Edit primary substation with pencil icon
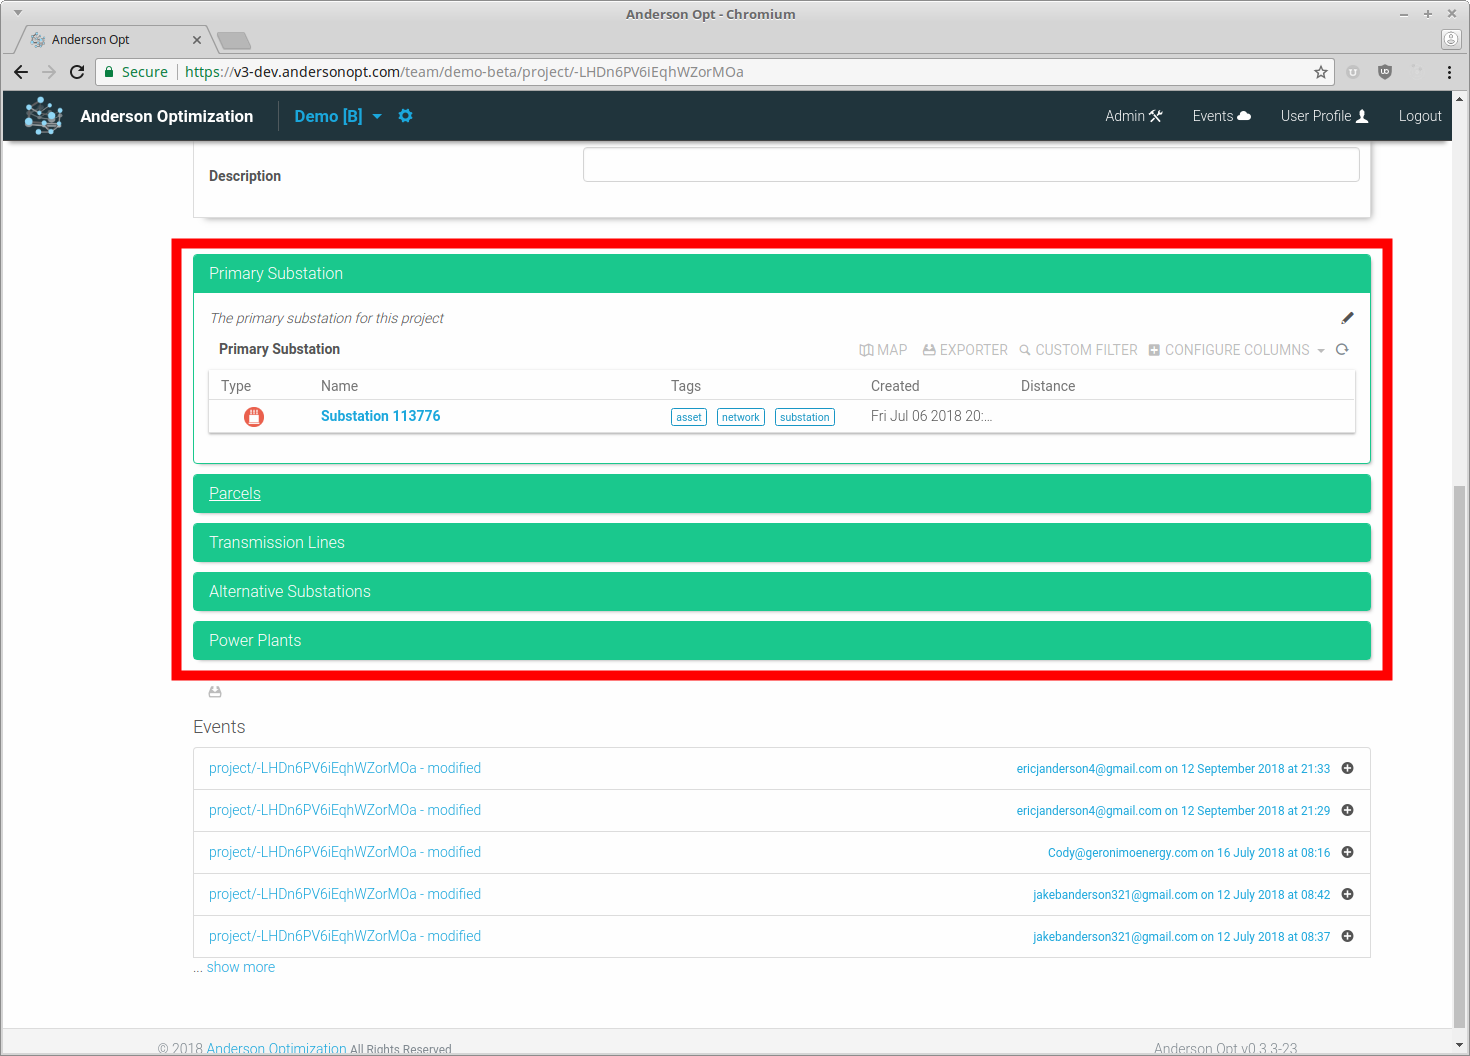This screenshot has height=1056, width=1470. (x=1347, y=318)
